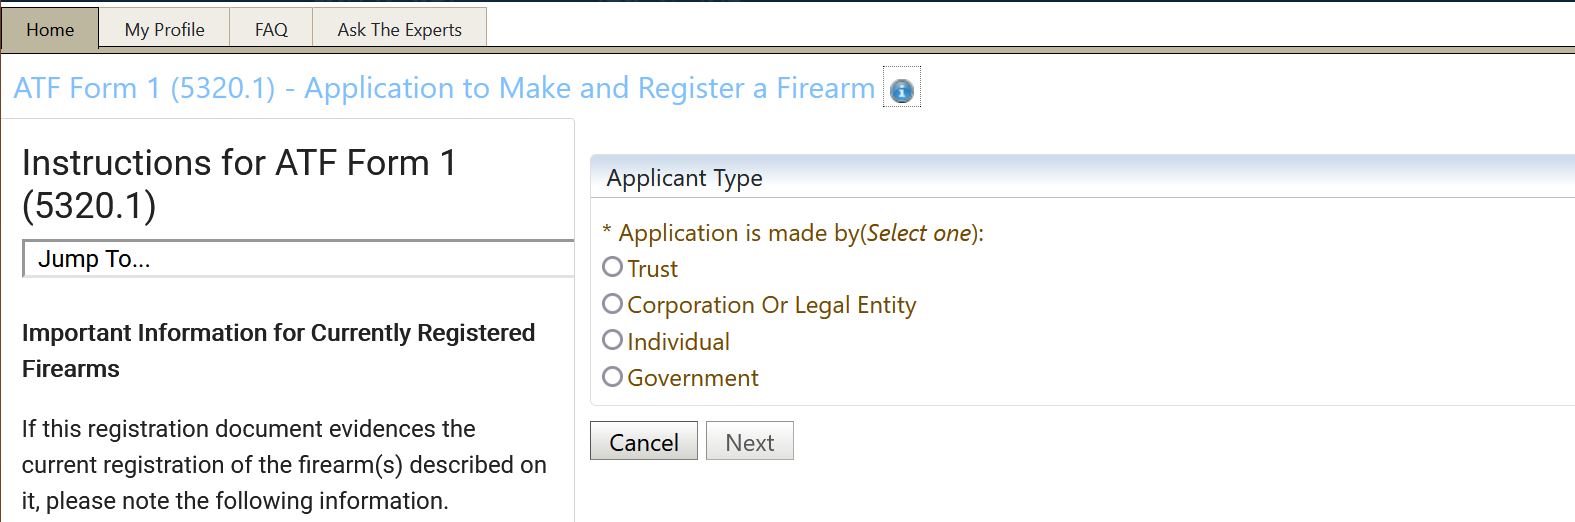
Task: Open the My Profile tab
Action: 165,29
